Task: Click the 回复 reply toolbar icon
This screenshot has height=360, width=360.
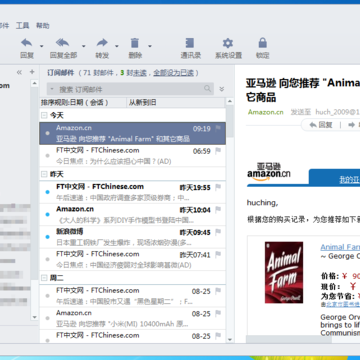Action: pyautogui.click(x=27, y=43)
